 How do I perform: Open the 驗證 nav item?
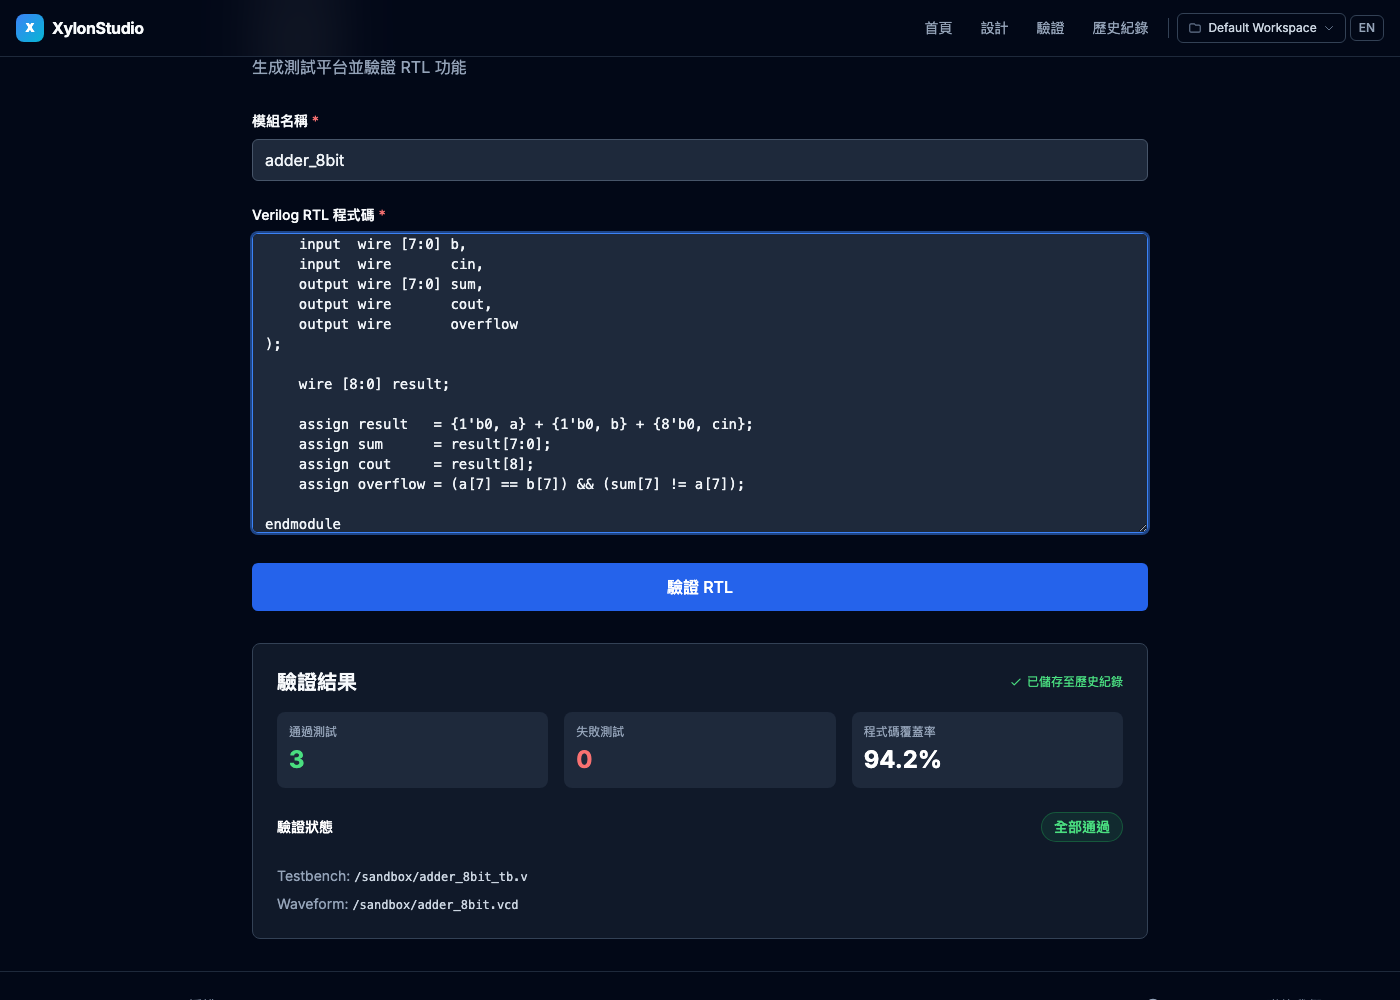pos(1050,28)
